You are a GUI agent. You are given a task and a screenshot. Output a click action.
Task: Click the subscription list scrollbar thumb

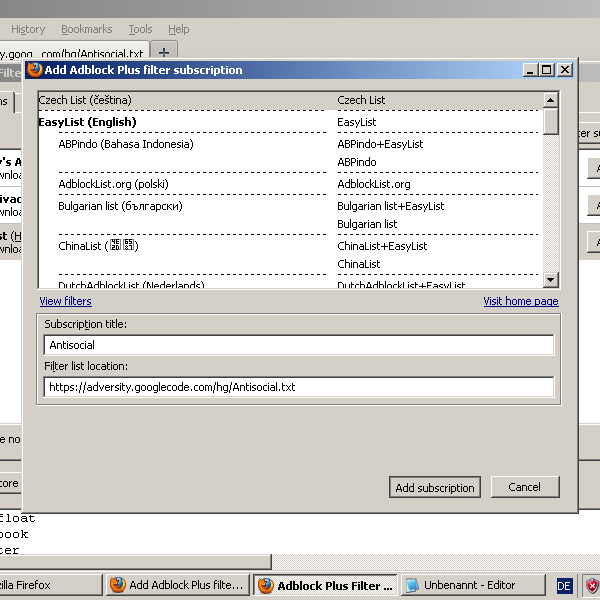click(550, 121)
